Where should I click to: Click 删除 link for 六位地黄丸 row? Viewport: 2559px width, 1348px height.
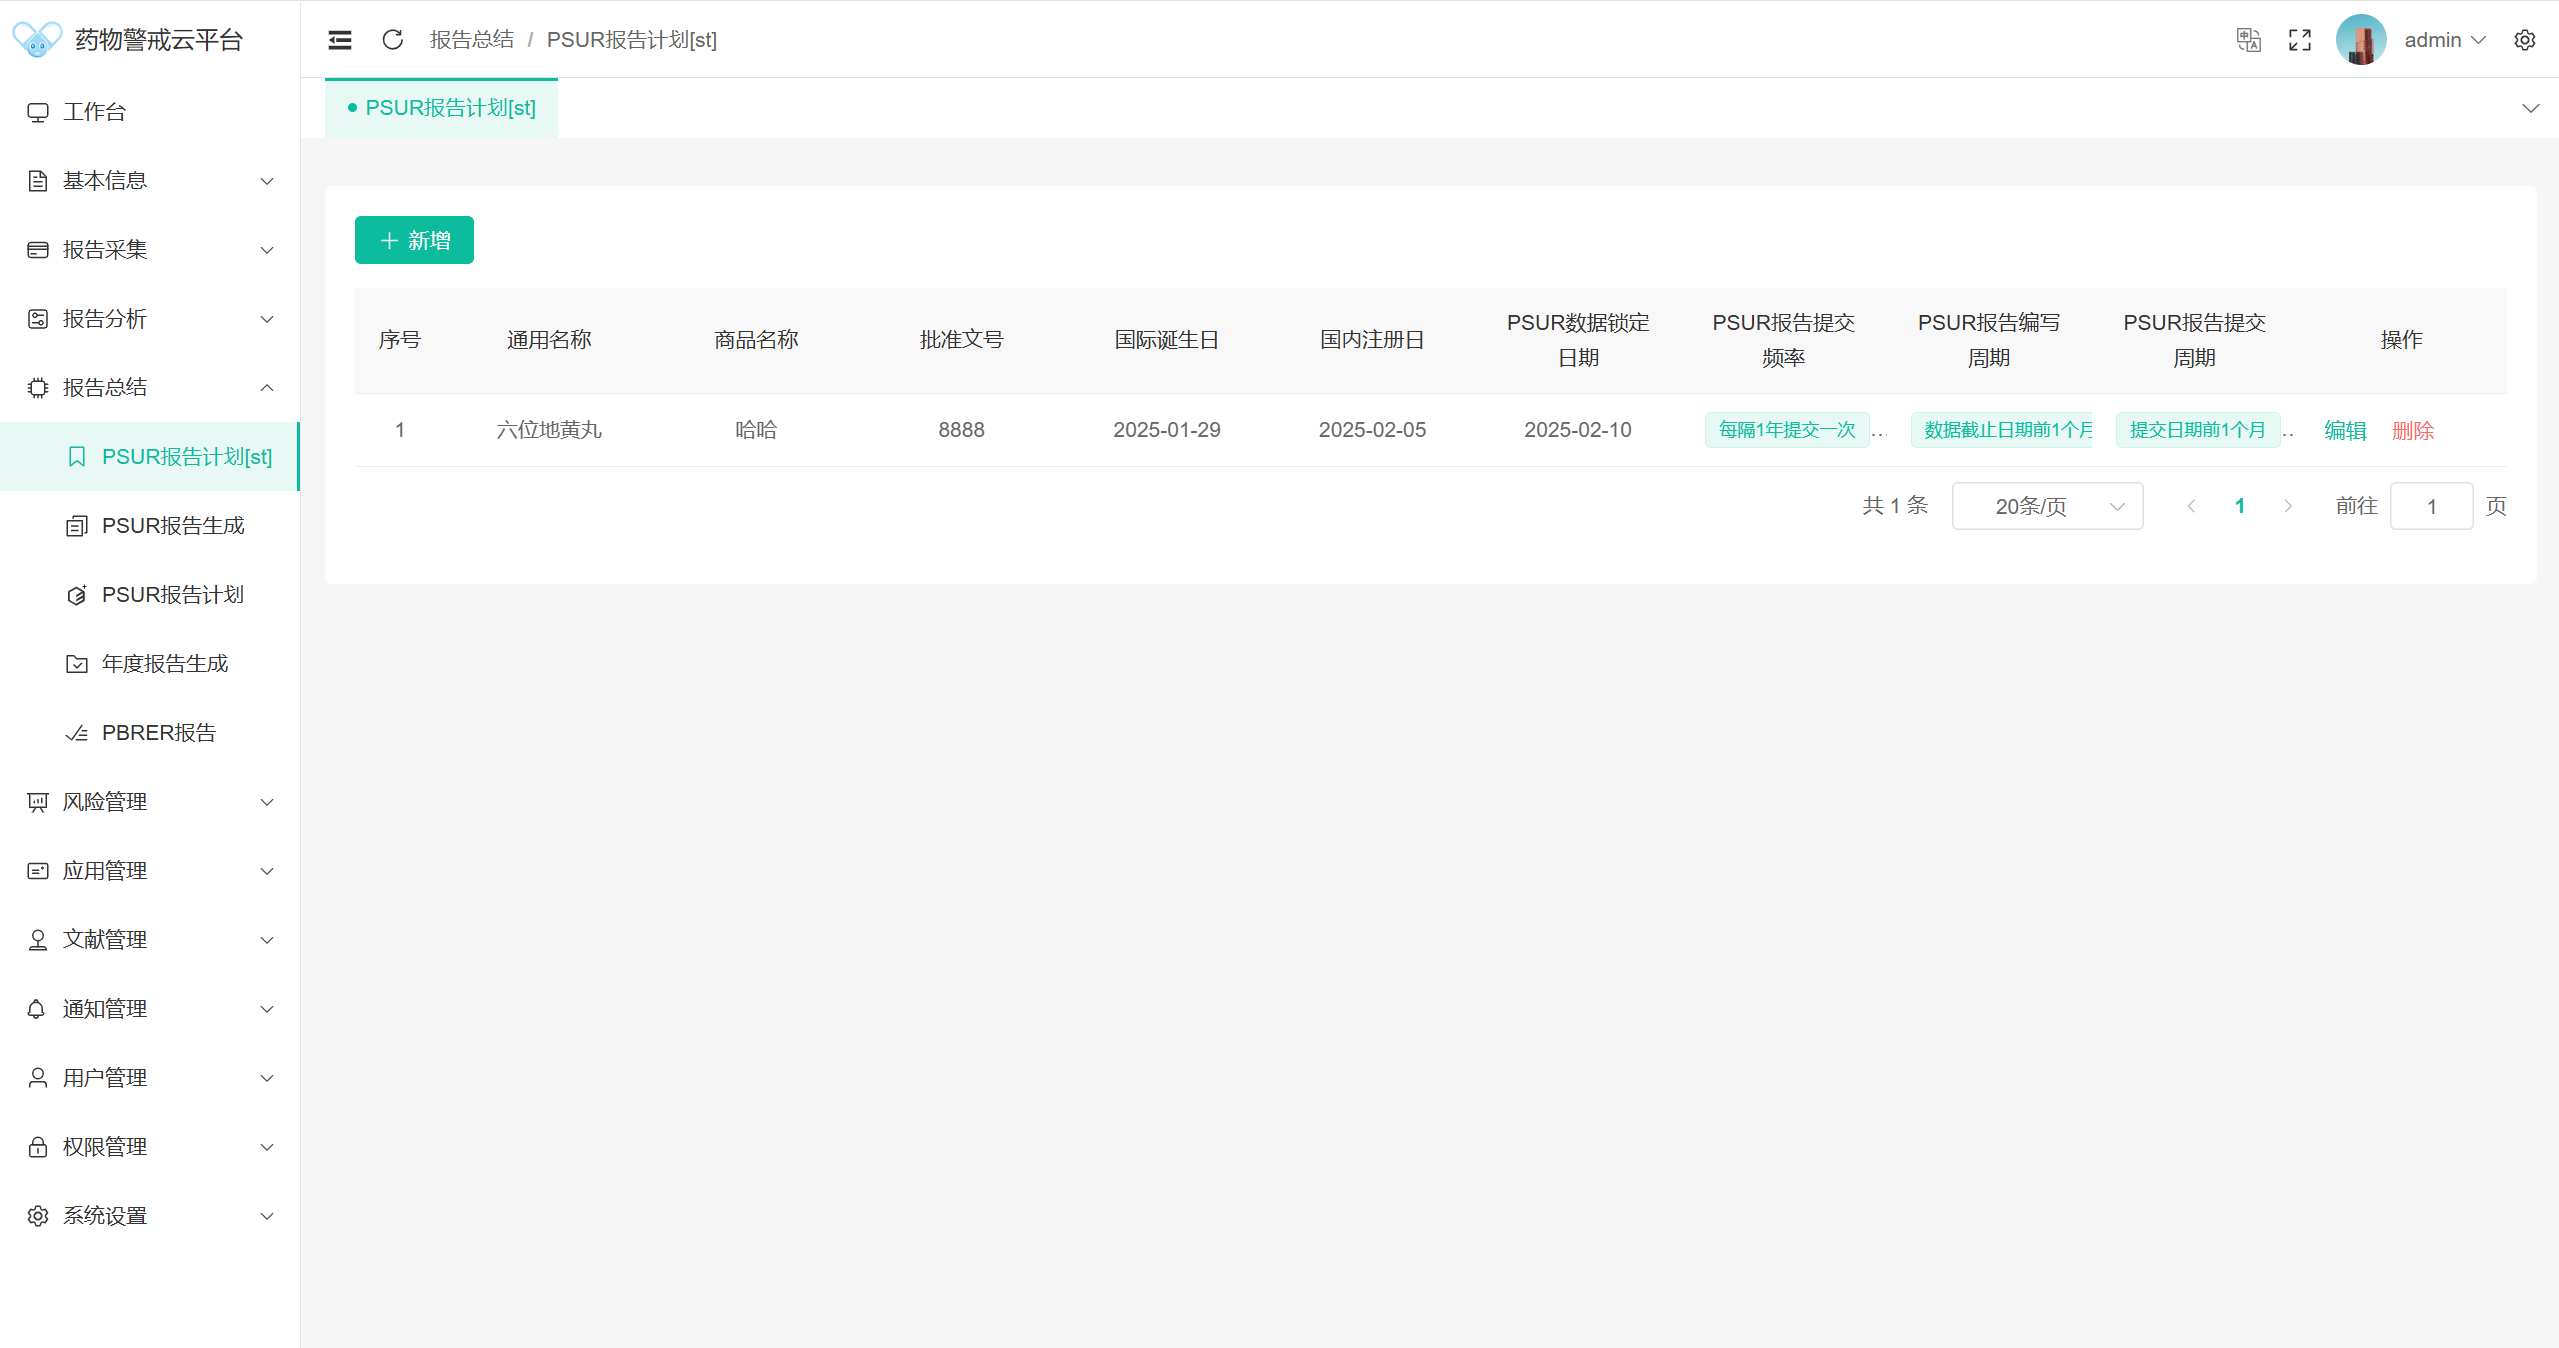[2412, 430]
